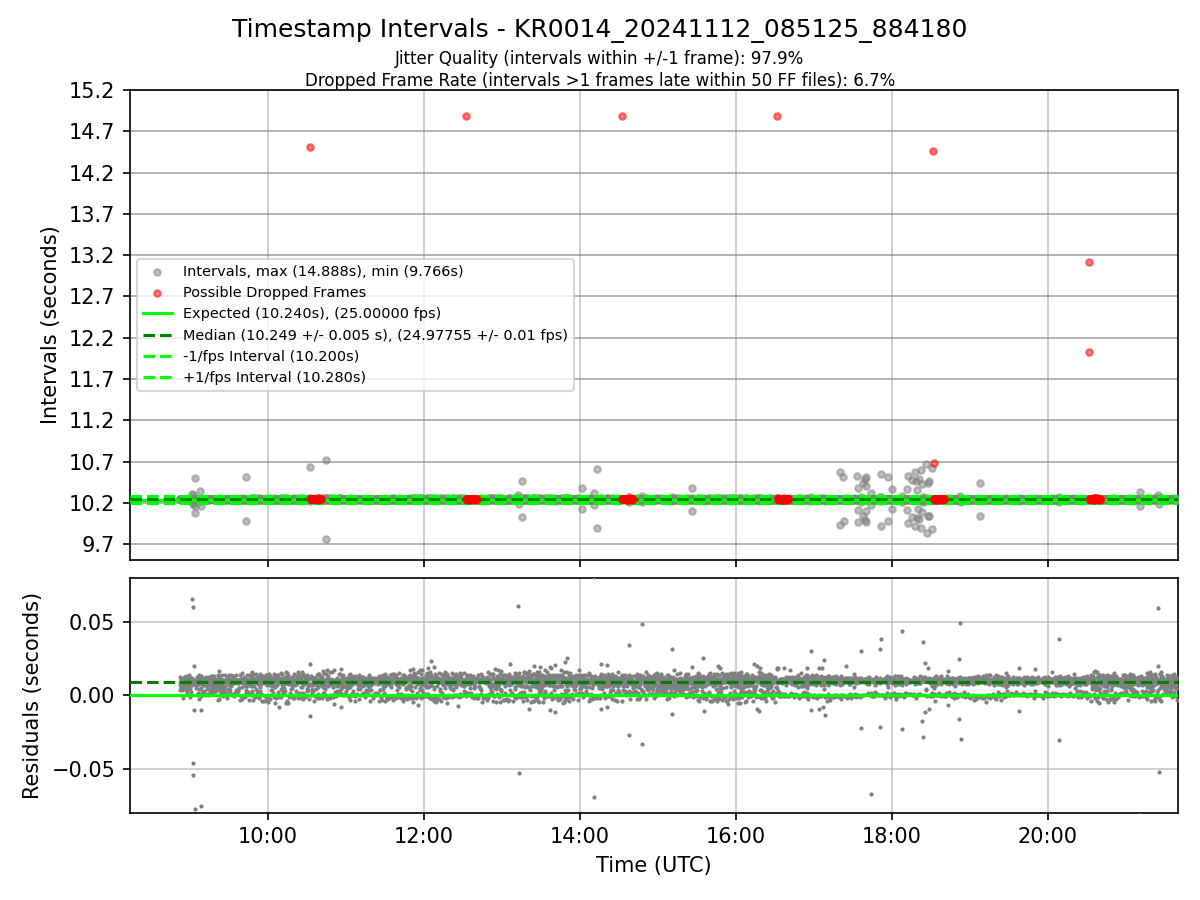The height and width of the screenshot is (900, 1200).
Task: Click the red point near 10.7 seconds after 18:00
Action: click(x=934, y=463)
